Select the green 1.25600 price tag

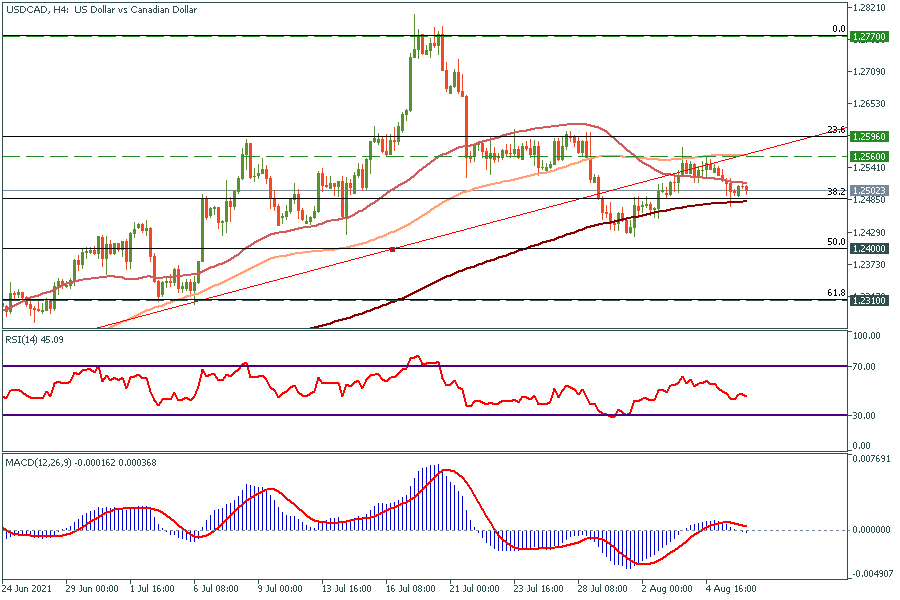click(x=866, y=156)
